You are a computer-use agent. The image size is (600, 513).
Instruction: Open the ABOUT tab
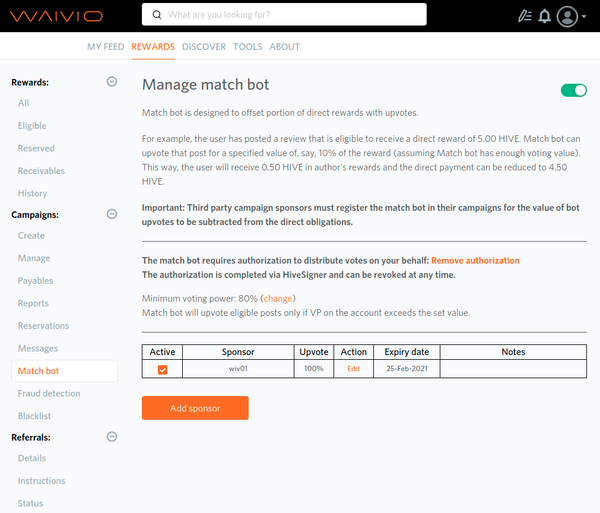(285, 47)
